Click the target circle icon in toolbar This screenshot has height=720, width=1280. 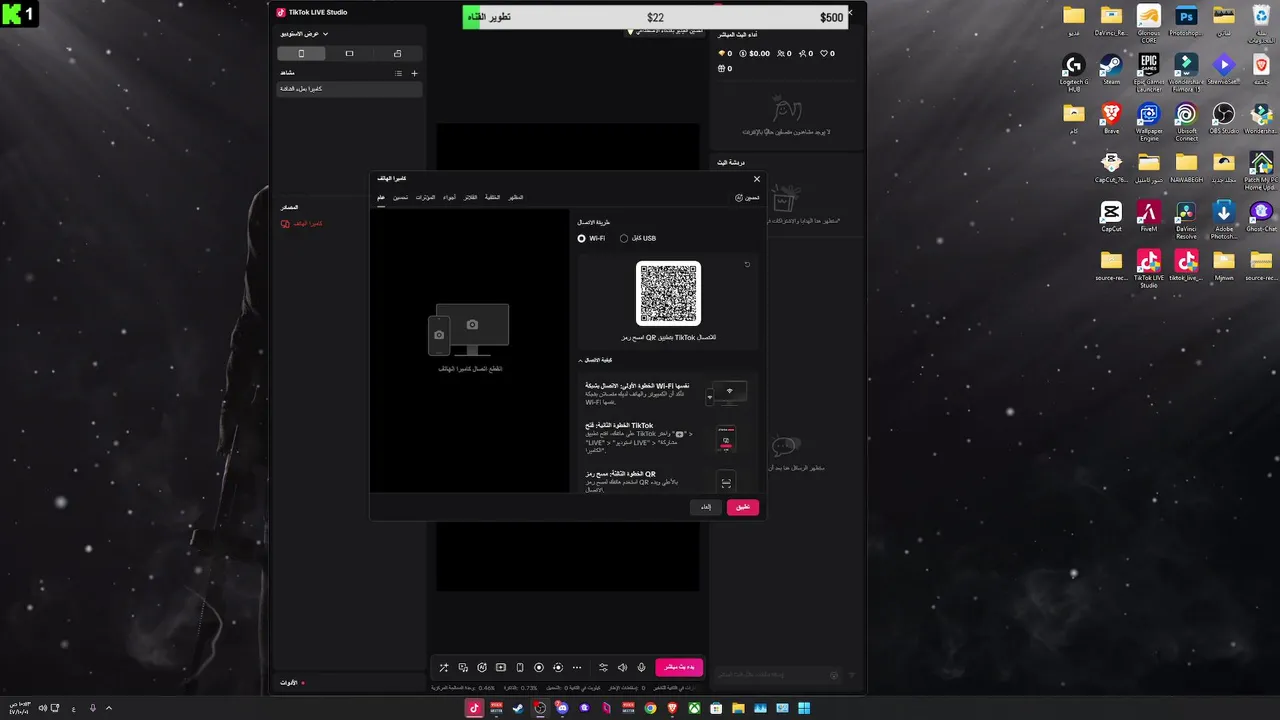[558, 667]
